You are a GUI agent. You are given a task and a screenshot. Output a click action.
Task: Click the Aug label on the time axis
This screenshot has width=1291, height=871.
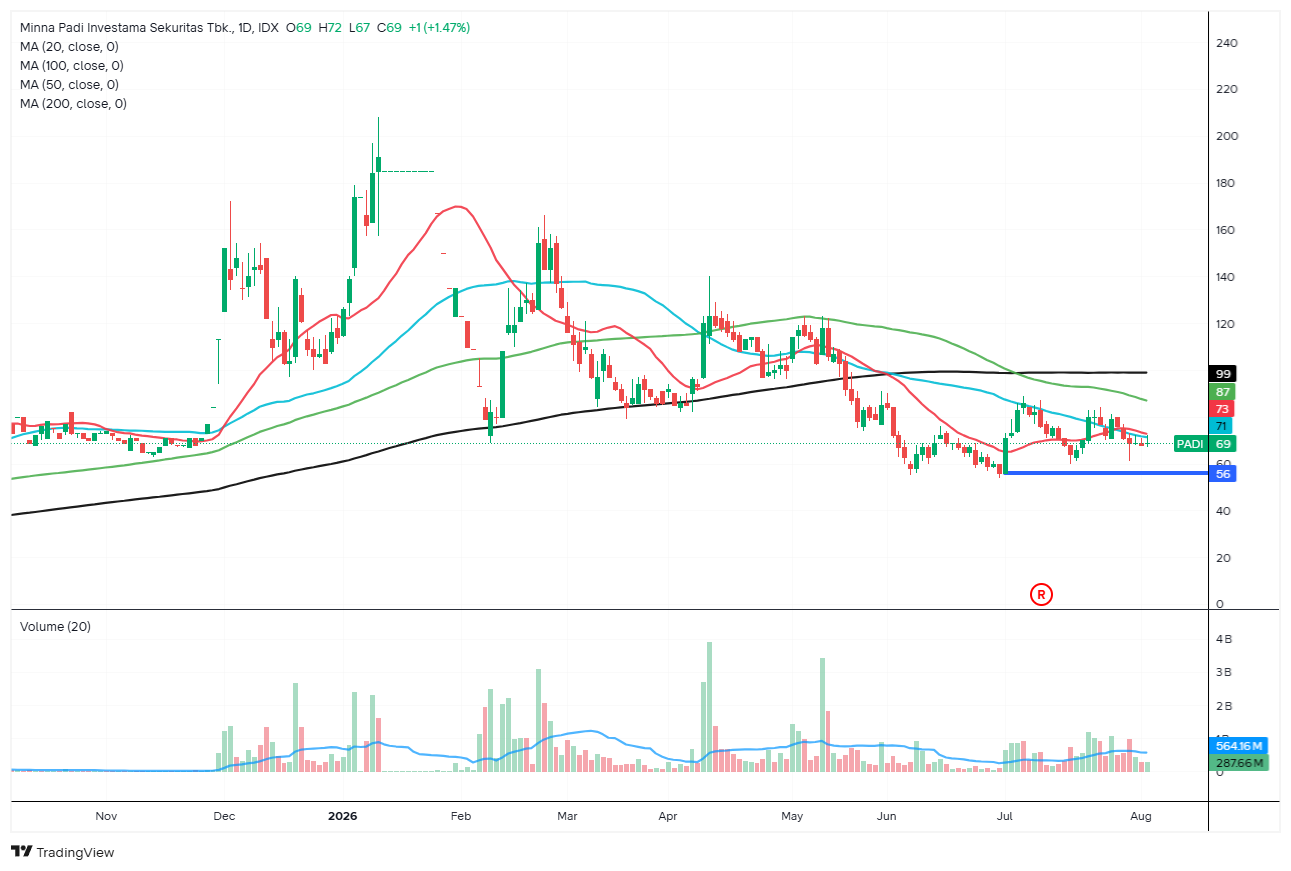pos(1141,816)
